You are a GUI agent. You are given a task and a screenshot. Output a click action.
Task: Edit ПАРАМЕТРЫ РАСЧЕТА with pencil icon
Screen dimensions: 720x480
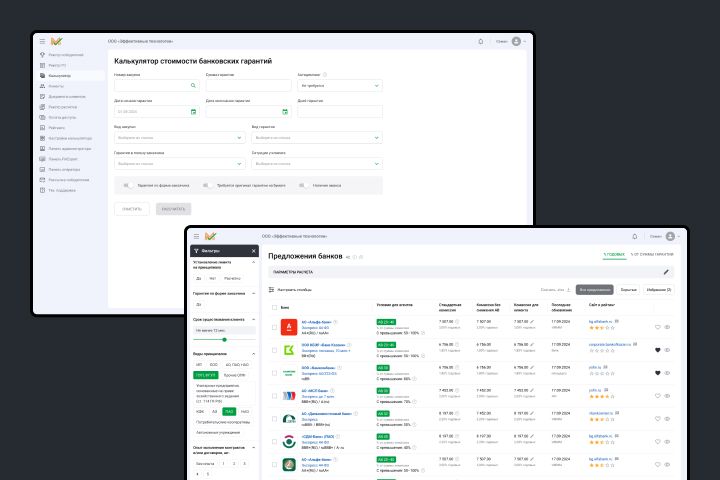coord(666,272)
